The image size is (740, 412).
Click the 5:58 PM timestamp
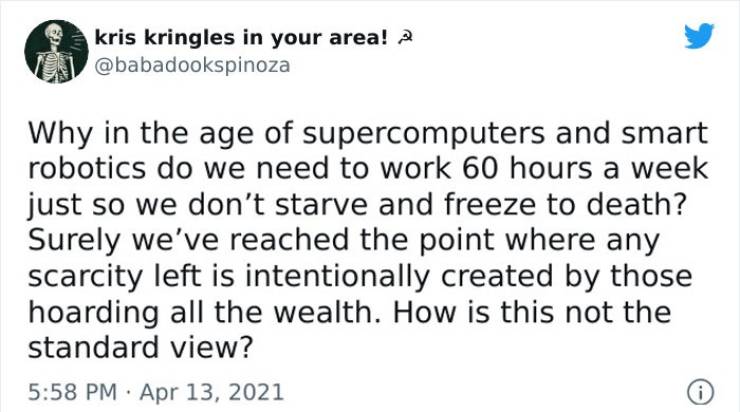73,392
